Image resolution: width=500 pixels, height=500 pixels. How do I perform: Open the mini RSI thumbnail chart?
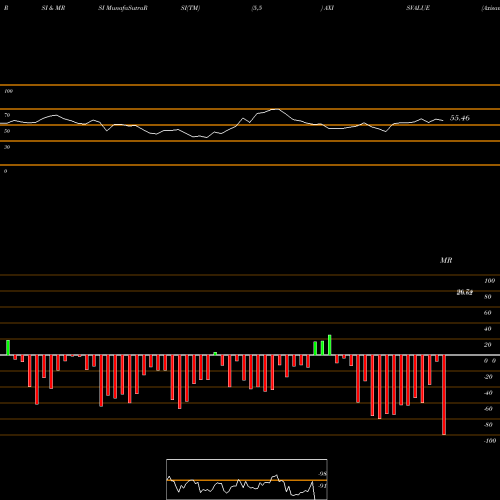pyautogui.click(x=247, y=479)
